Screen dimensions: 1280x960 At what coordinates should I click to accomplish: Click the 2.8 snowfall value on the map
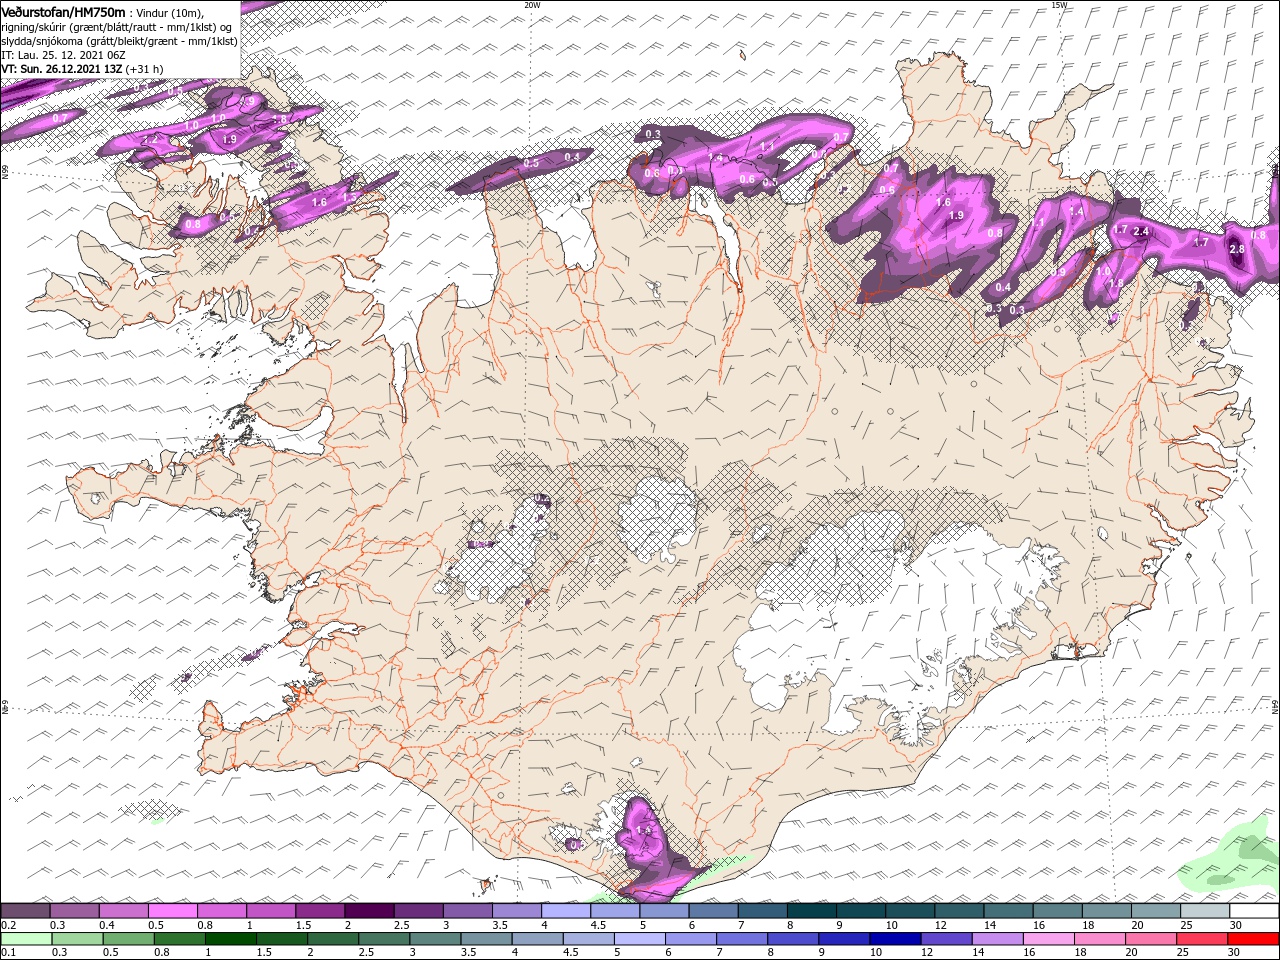click(1236, 249)
